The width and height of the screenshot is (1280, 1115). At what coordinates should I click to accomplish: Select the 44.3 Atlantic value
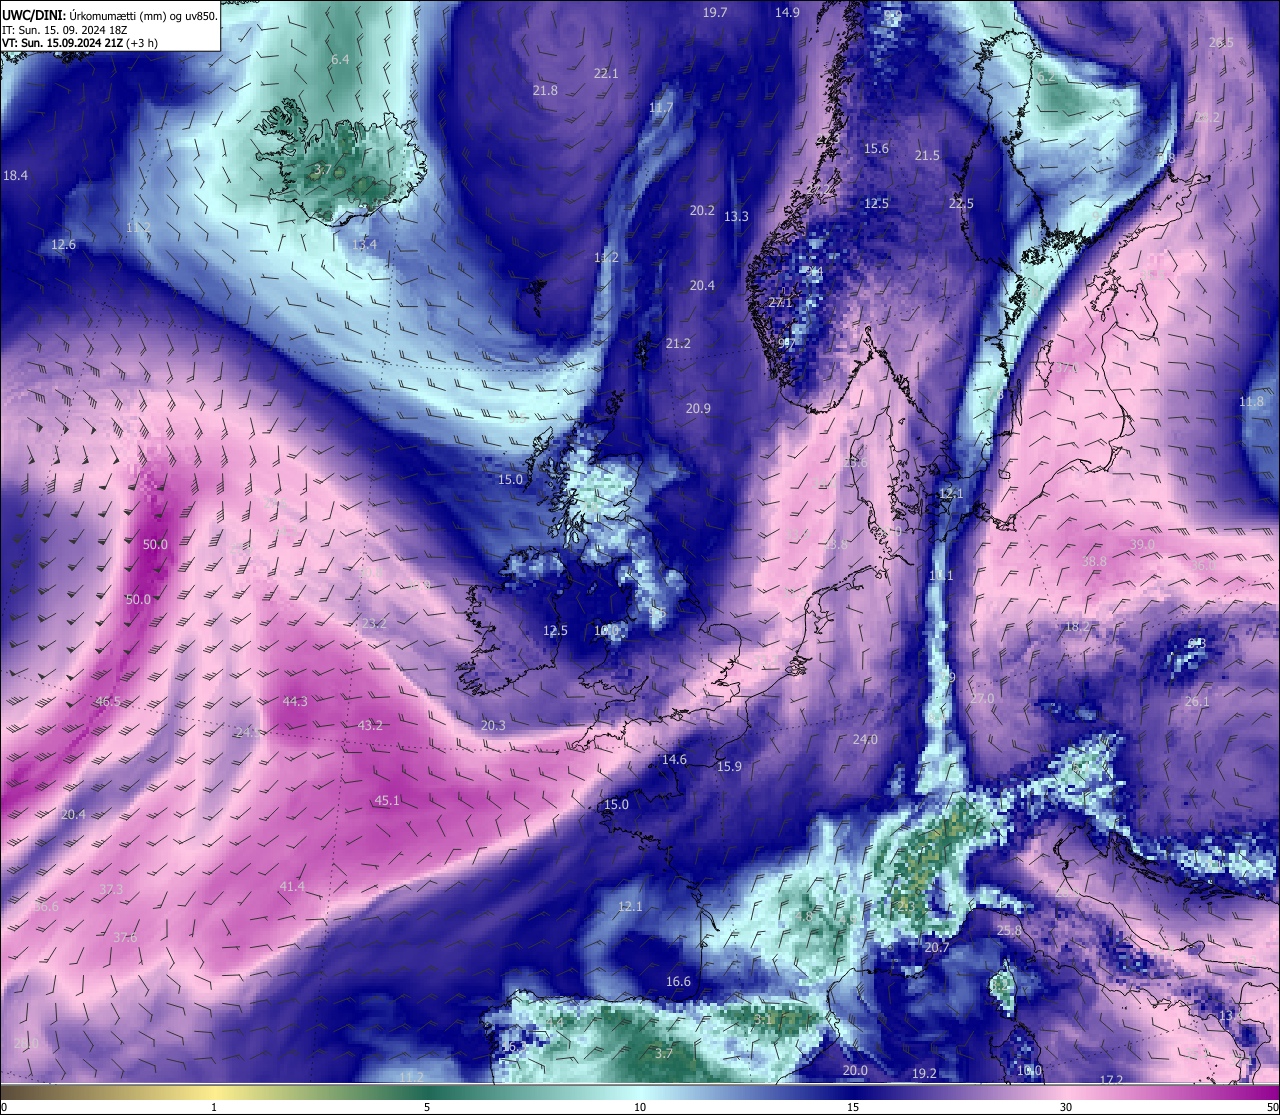click(x=295, y=701)
